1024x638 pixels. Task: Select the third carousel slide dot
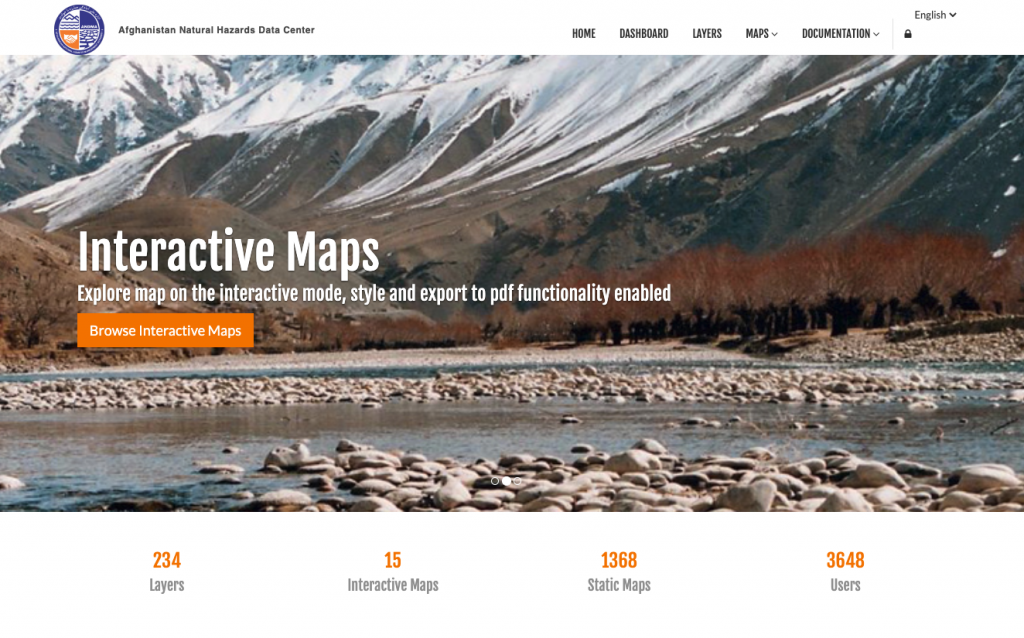point(517,481)
